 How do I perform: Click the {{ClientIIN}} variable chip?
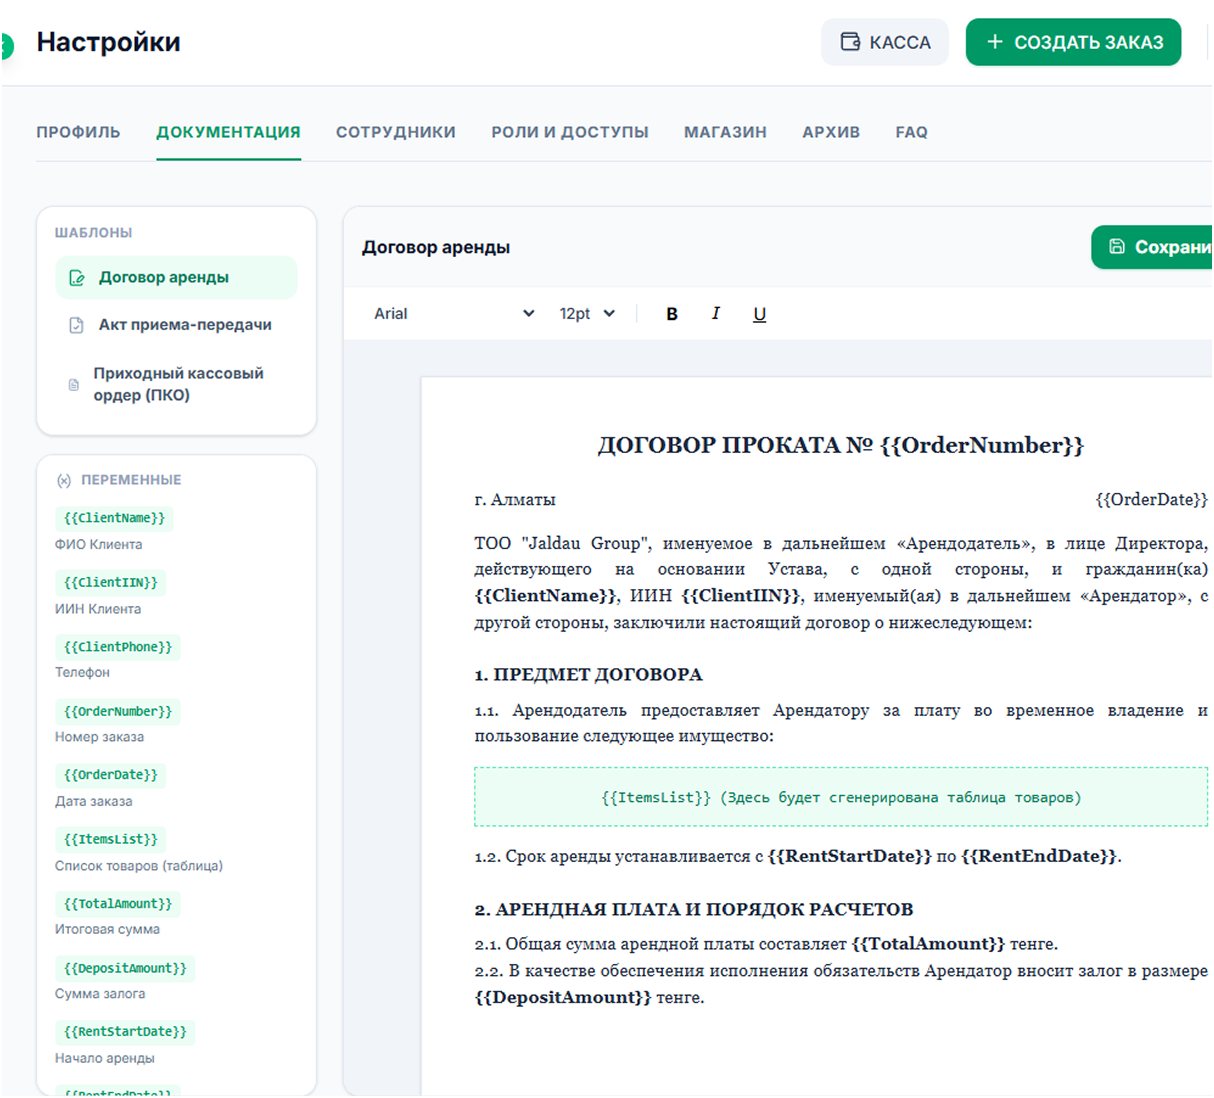(111, 582)
